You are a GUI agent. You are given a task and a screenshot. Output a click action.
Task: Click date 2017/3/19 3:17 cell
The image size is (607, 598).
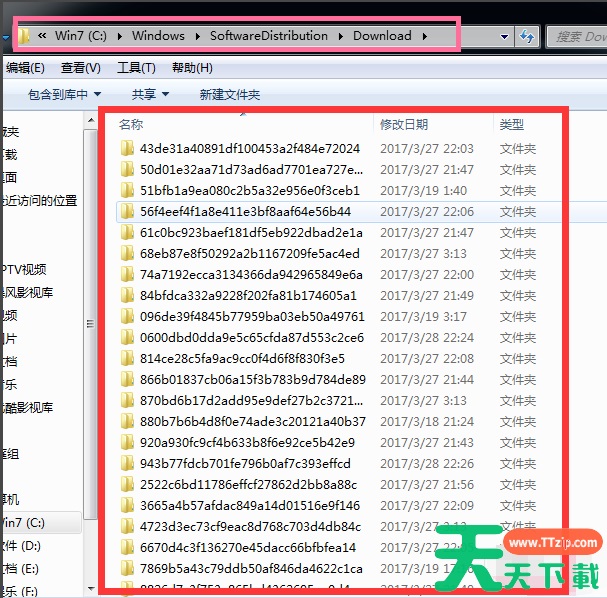[424, 316]
